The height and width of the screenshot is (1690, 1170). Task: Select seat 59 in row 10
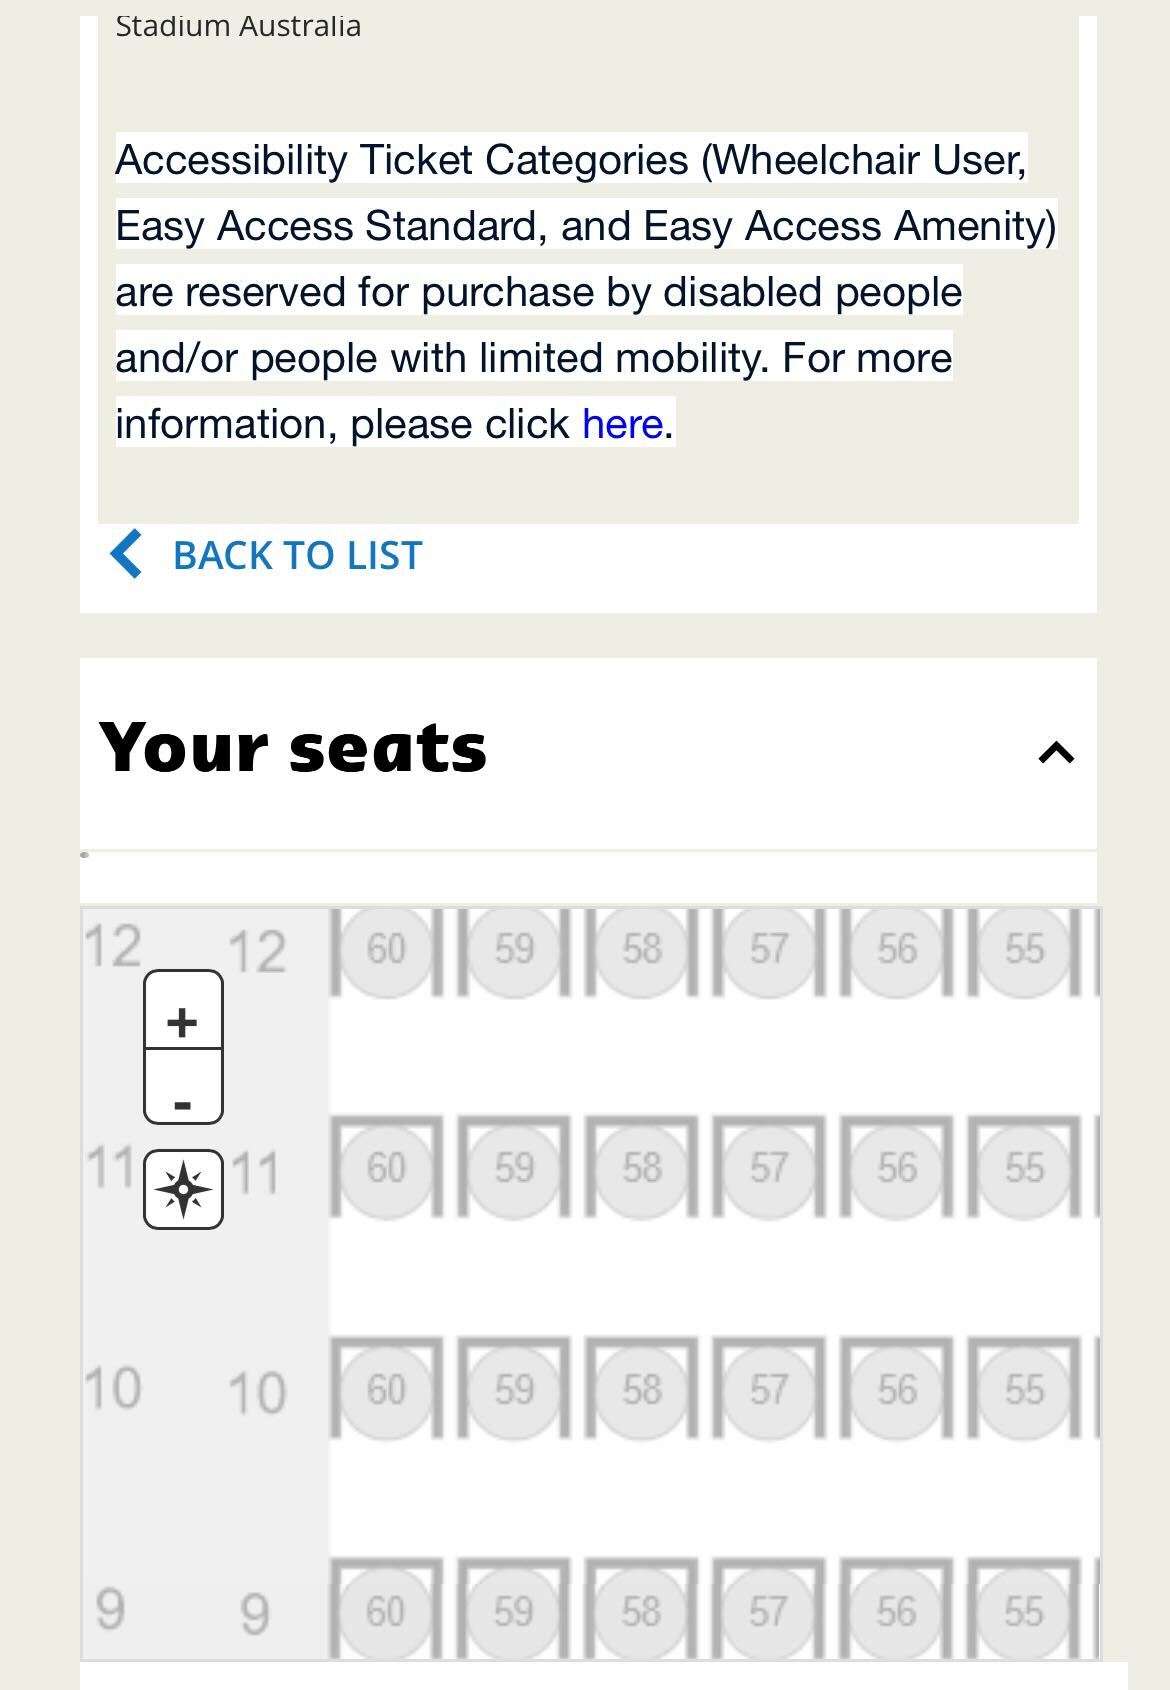(x=514, y=1390)
